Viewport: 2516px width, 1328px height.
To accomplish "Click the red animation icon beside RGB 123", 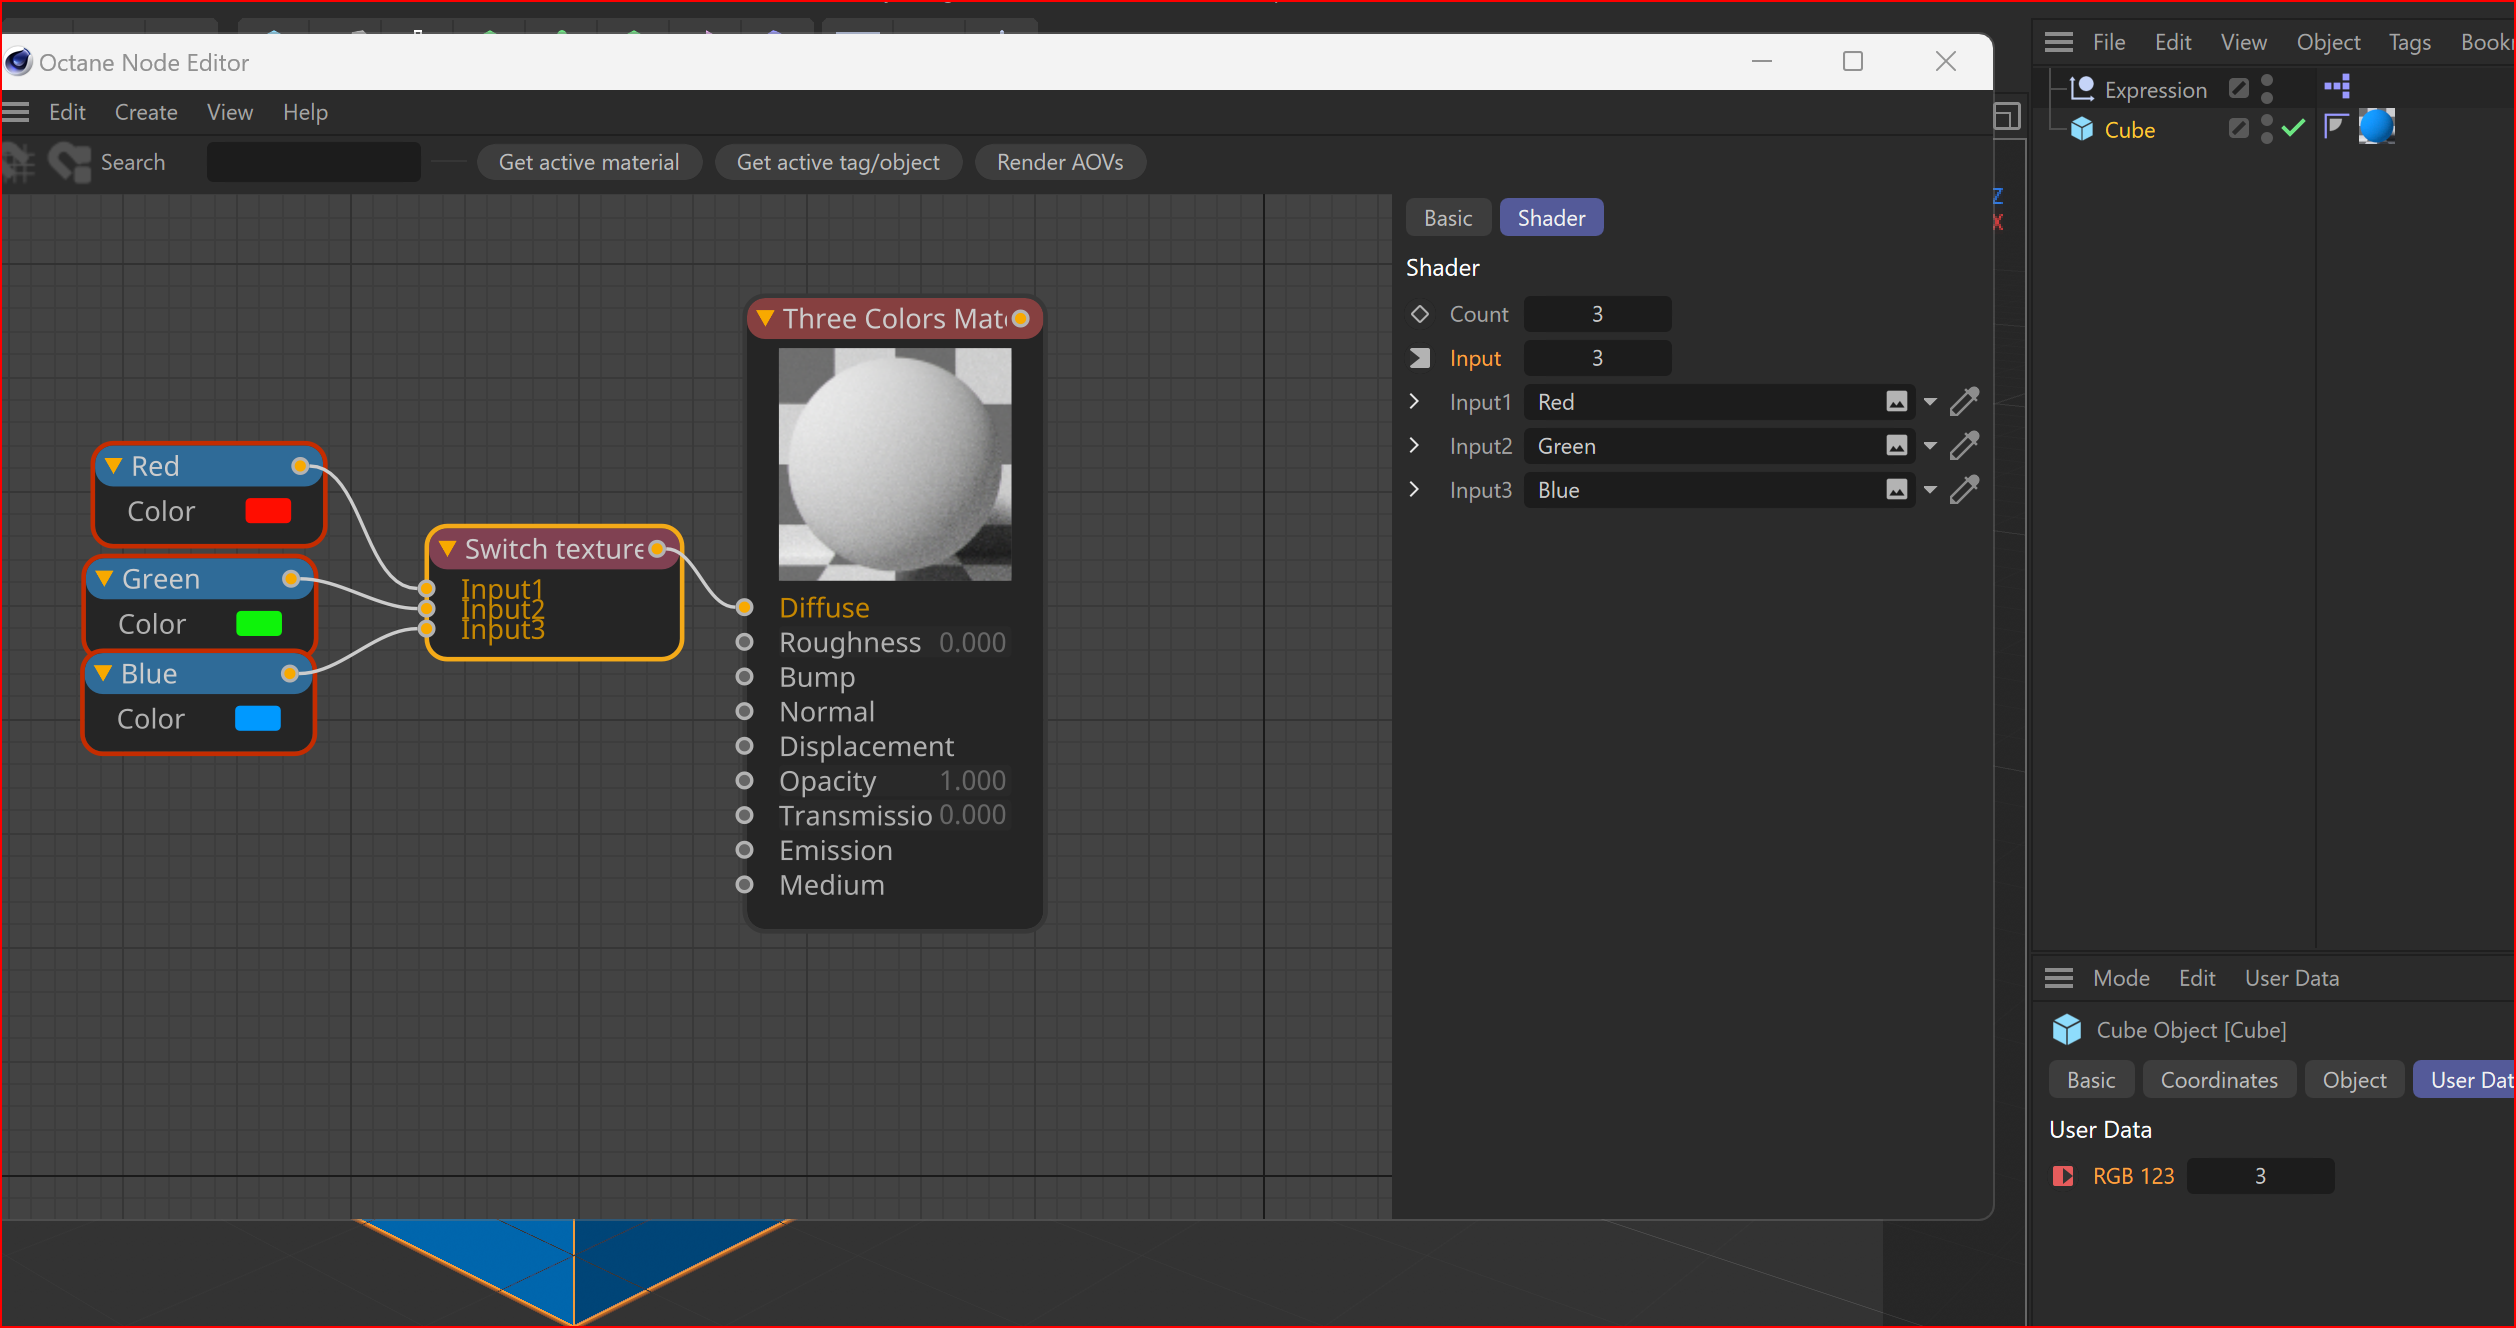I will [x=2062, y=1176].
